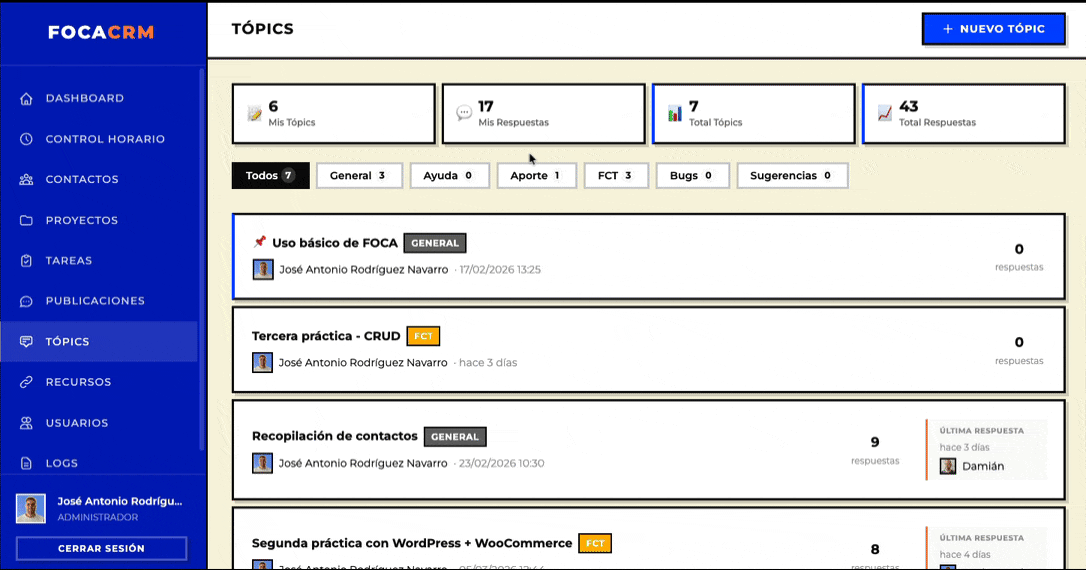Screen dimensions: 1086x570
Task: Click the Cerrar Sesión button
Action: point(101,548)
